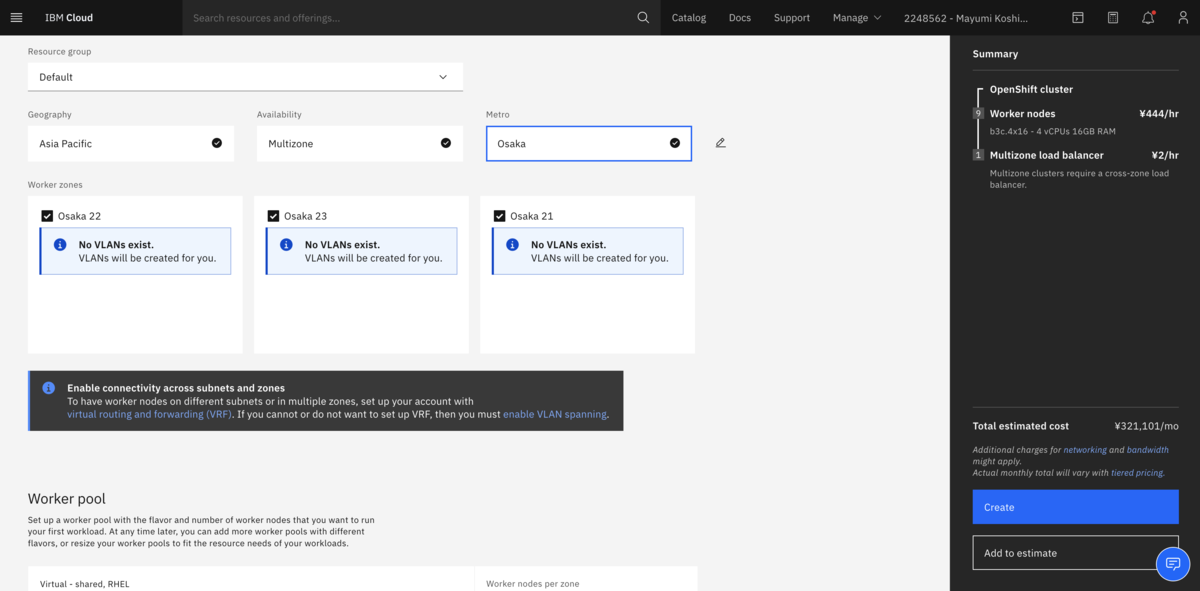Go to the Catalog menu
Image resolution: width=1200 pixels, height=591 pixels.
tap(689, 17)
